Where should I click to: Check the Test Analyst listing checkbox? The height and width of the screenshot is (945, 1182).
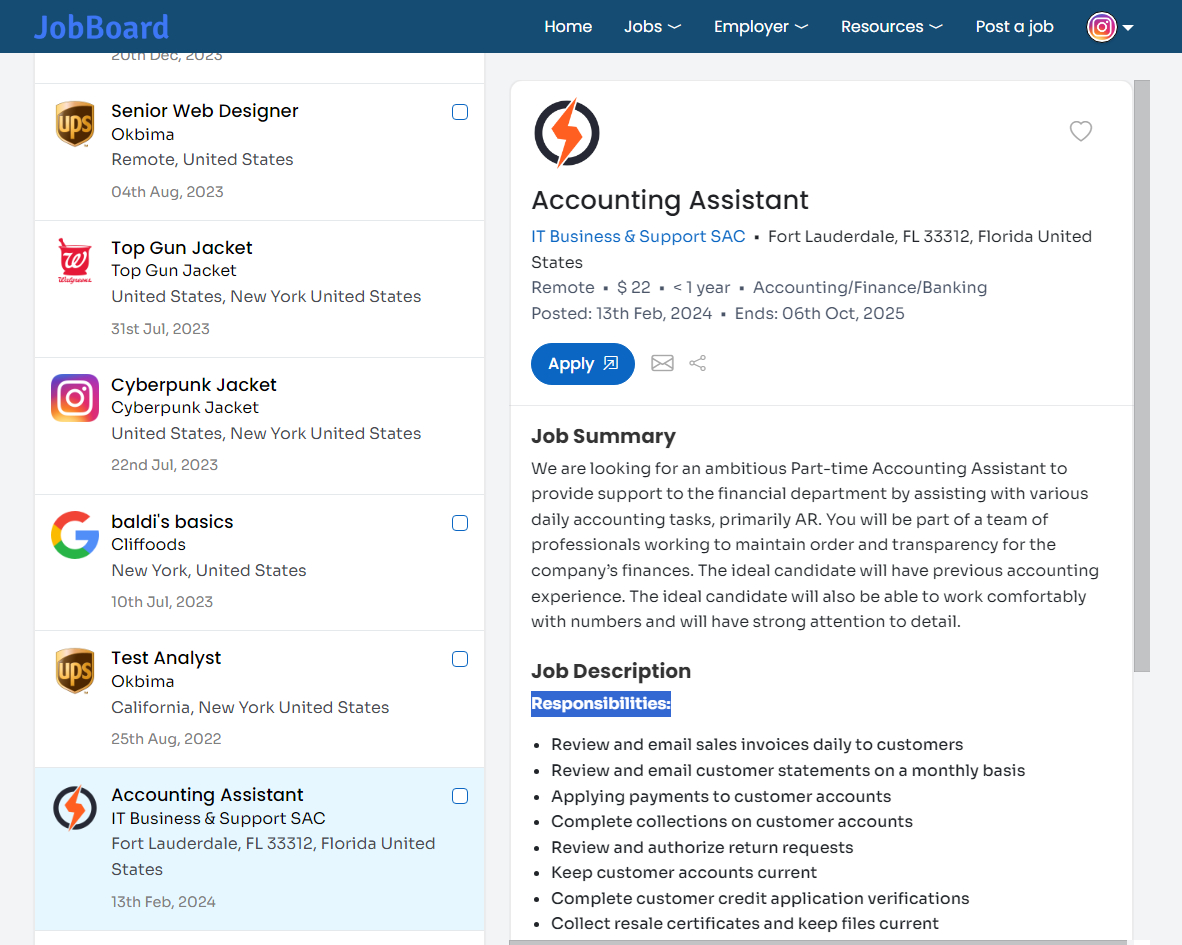tap(460, 659)
